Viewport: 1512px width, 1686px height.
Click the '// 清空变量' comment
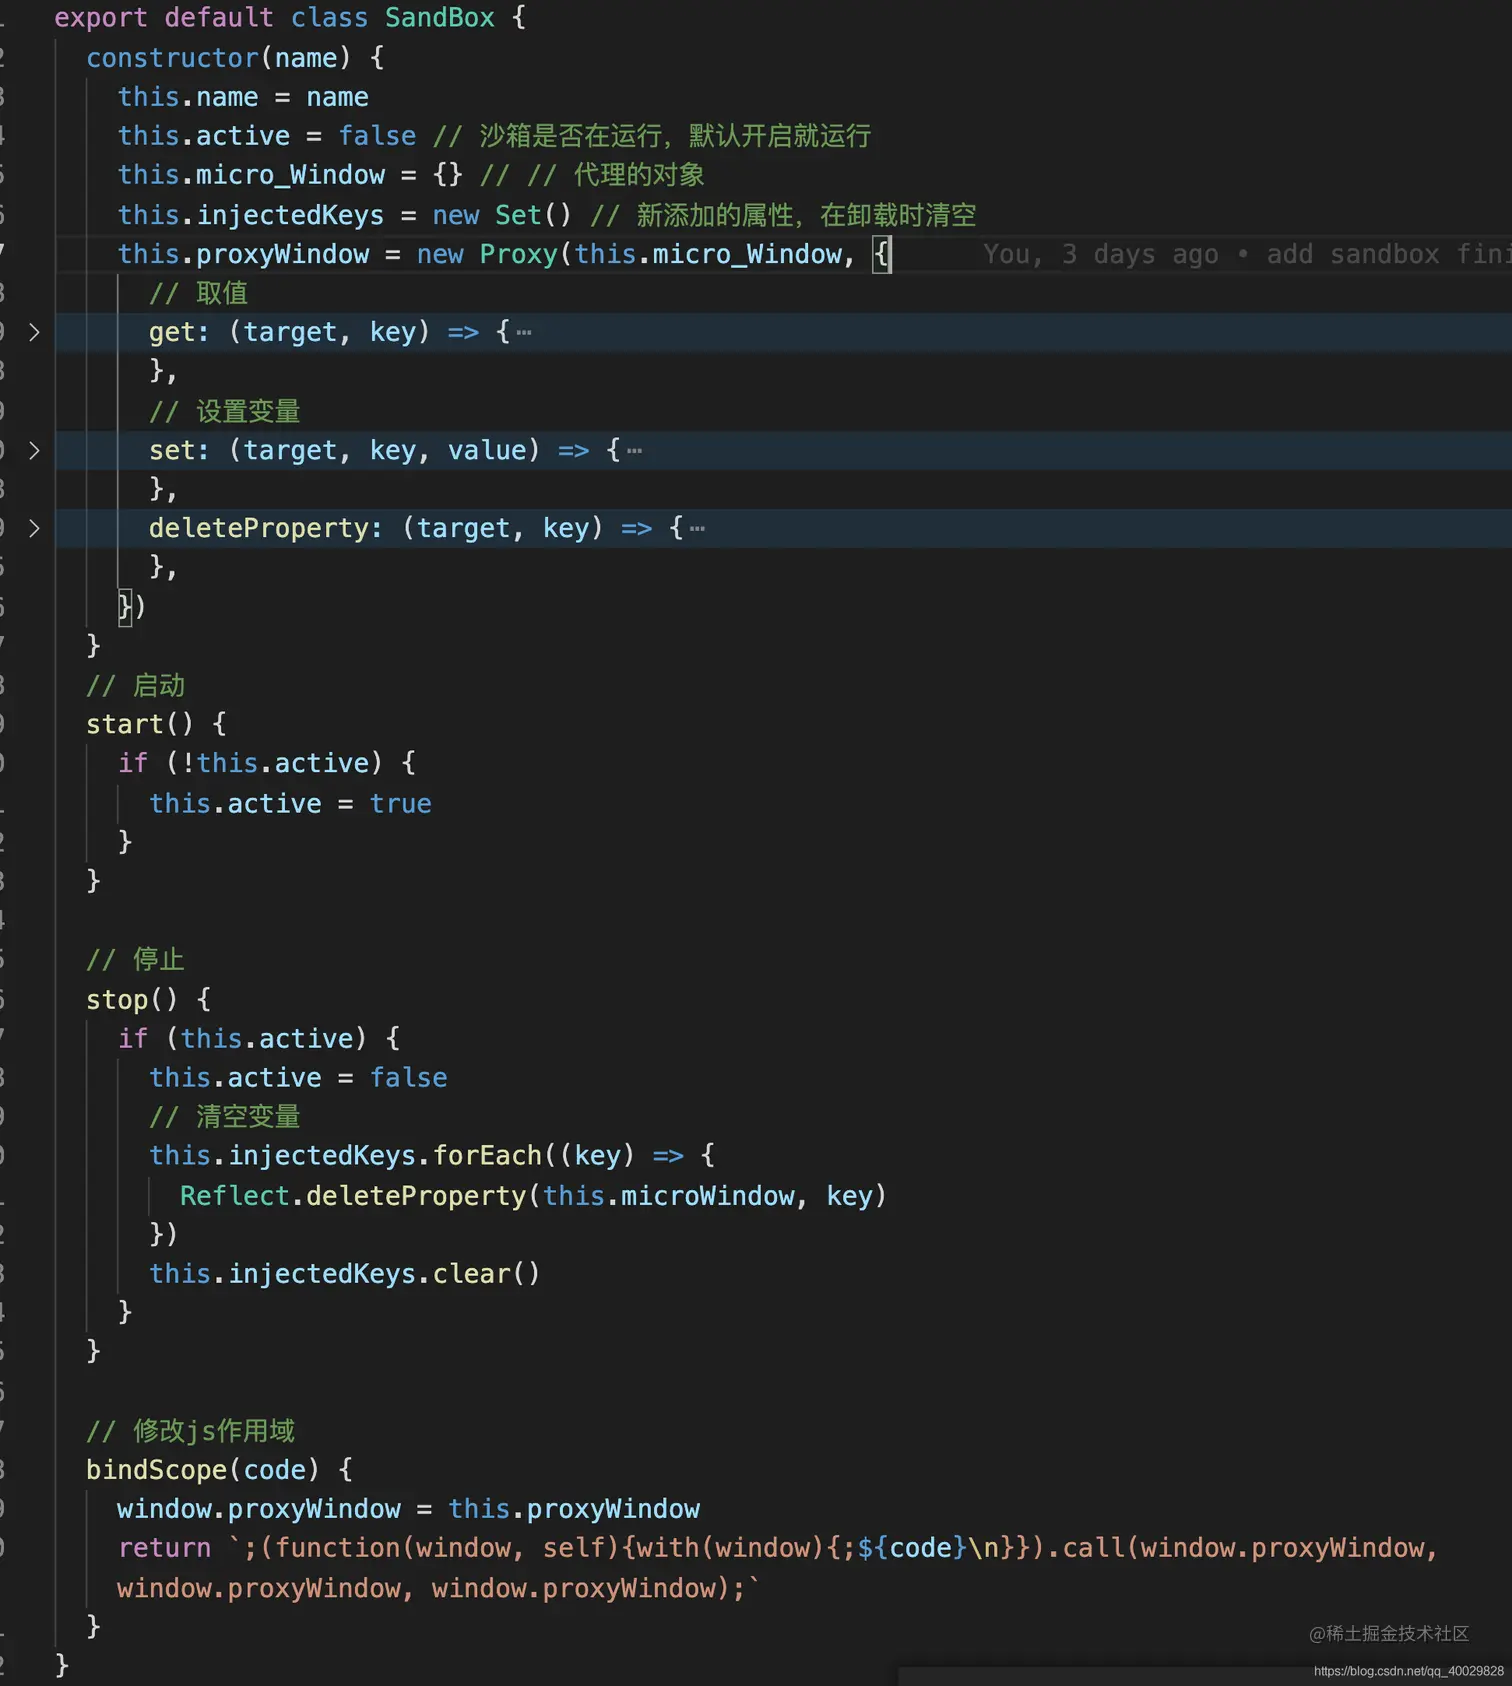click(225, 1116)
